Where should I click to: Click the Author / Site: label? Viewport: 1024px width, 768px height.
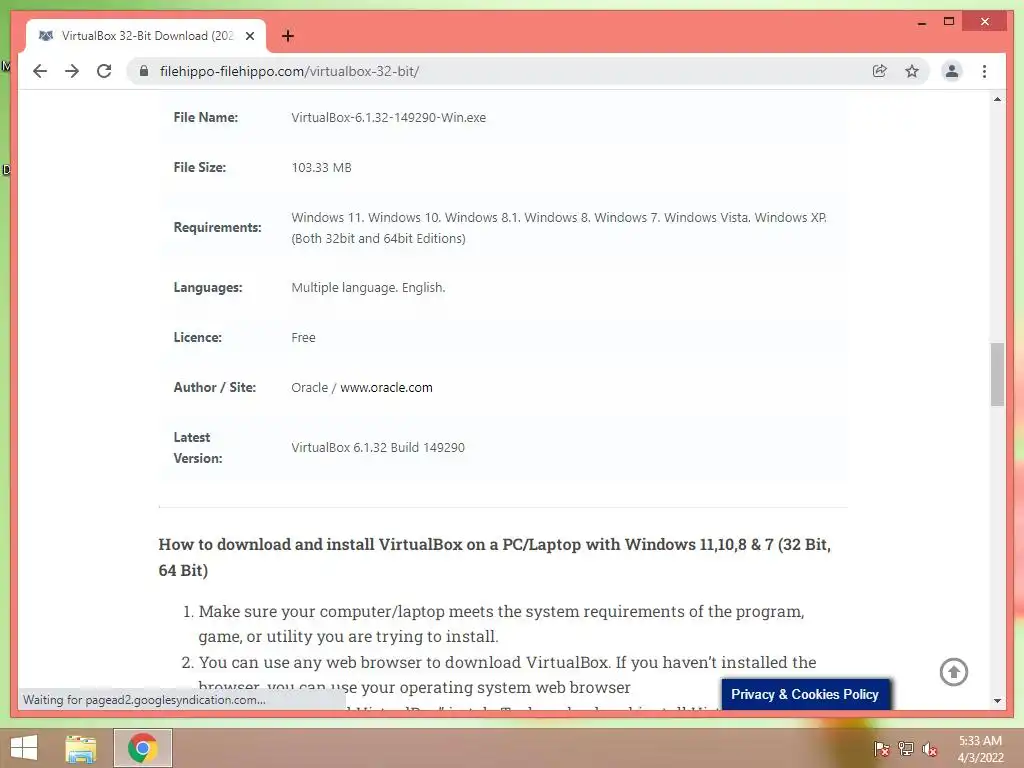pyautogui.click(x=215, y=387)
